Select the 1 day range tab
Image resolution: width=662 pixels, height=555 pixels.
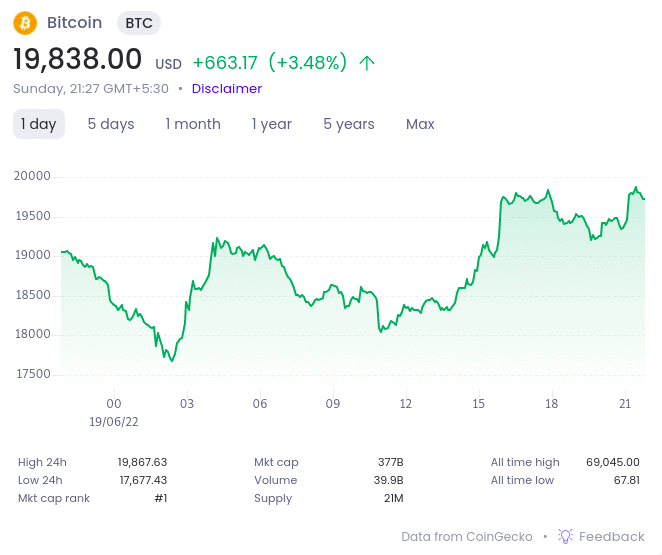click(39, 124)
